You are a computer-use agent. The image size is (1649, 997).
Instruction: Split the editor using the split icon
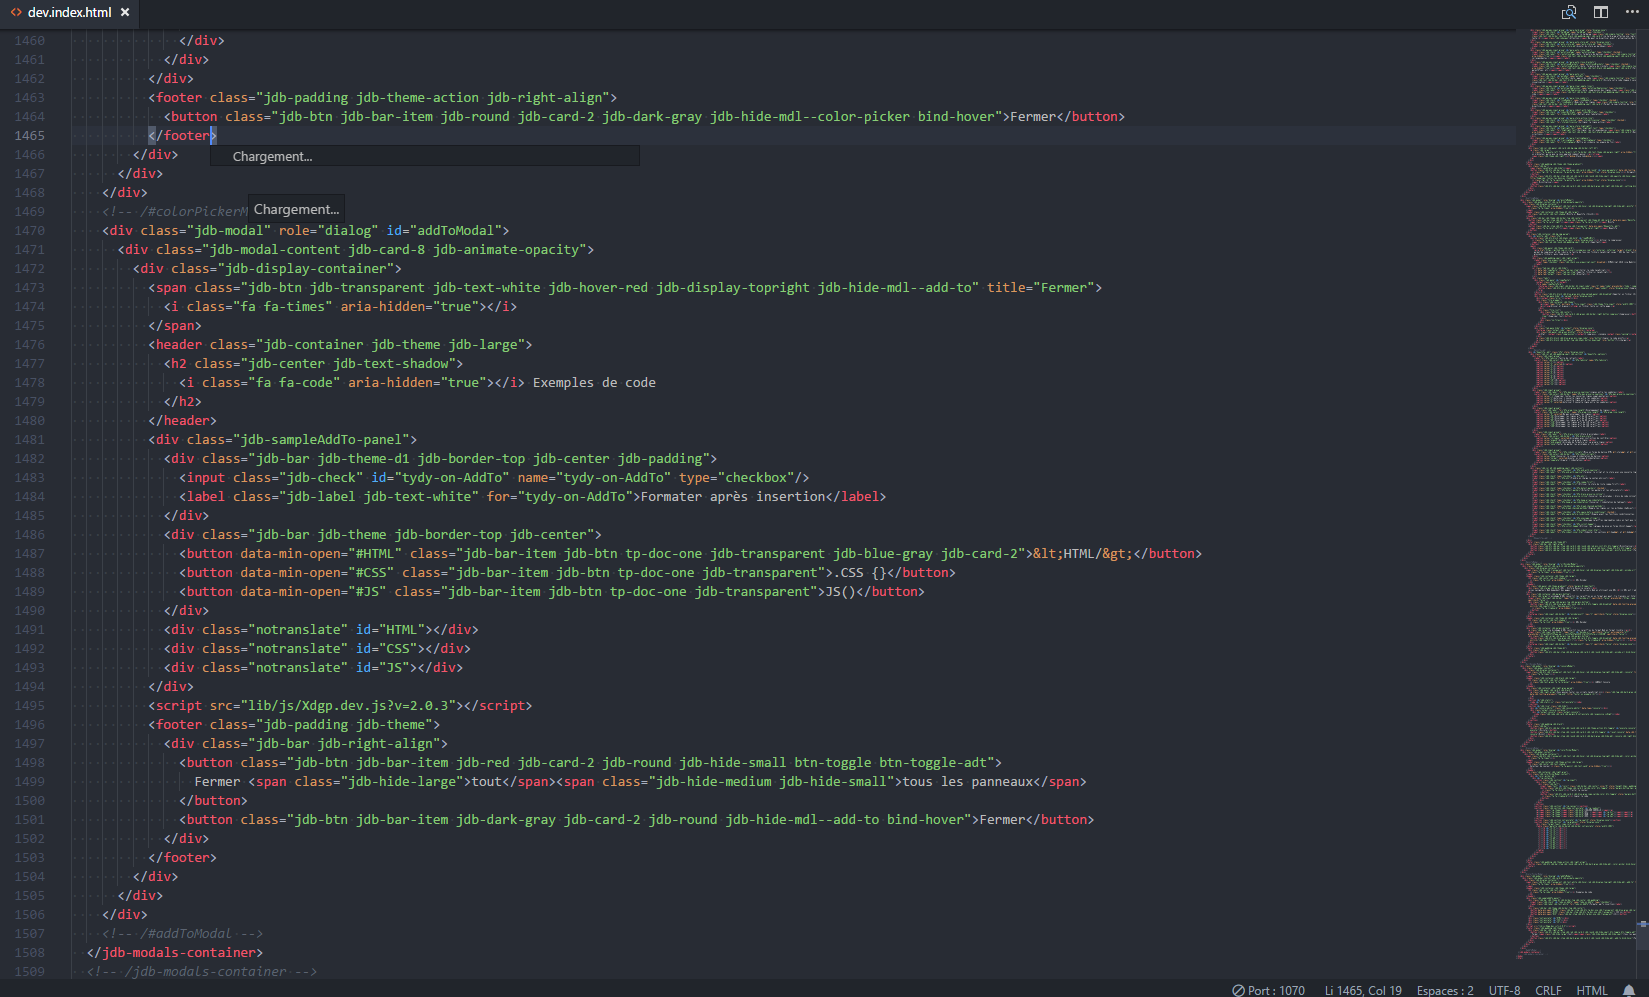coord(1599,12)
